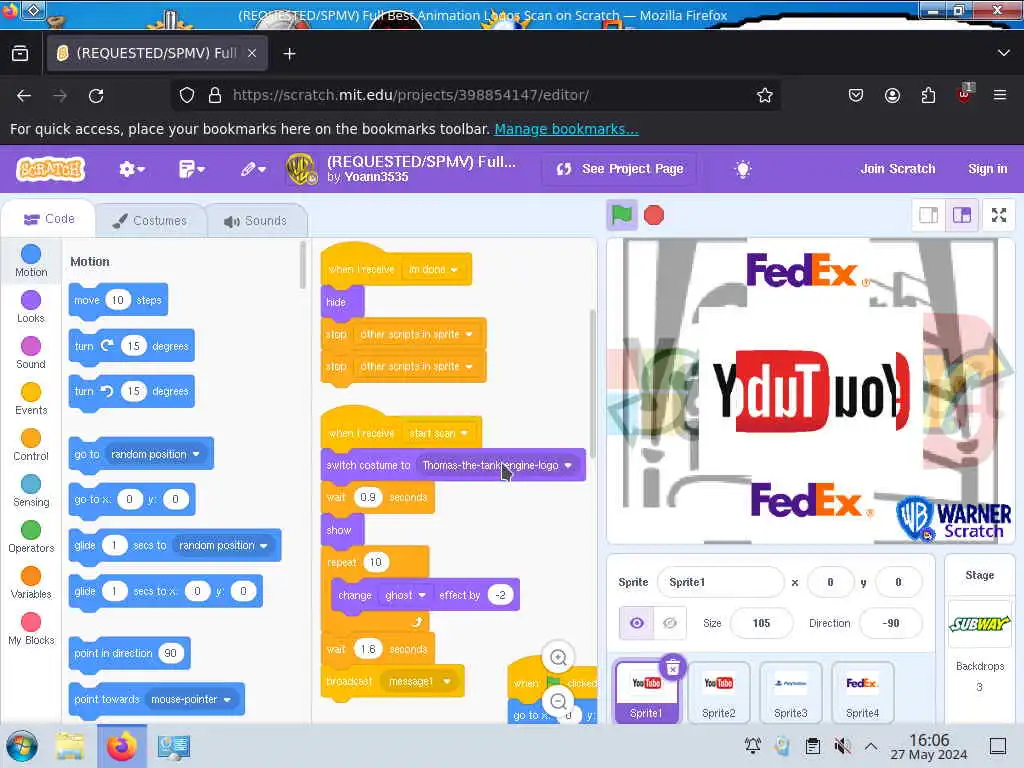The image size is (1024, 768).
Task: Open the settings gear menu
Action: point(131,169)
